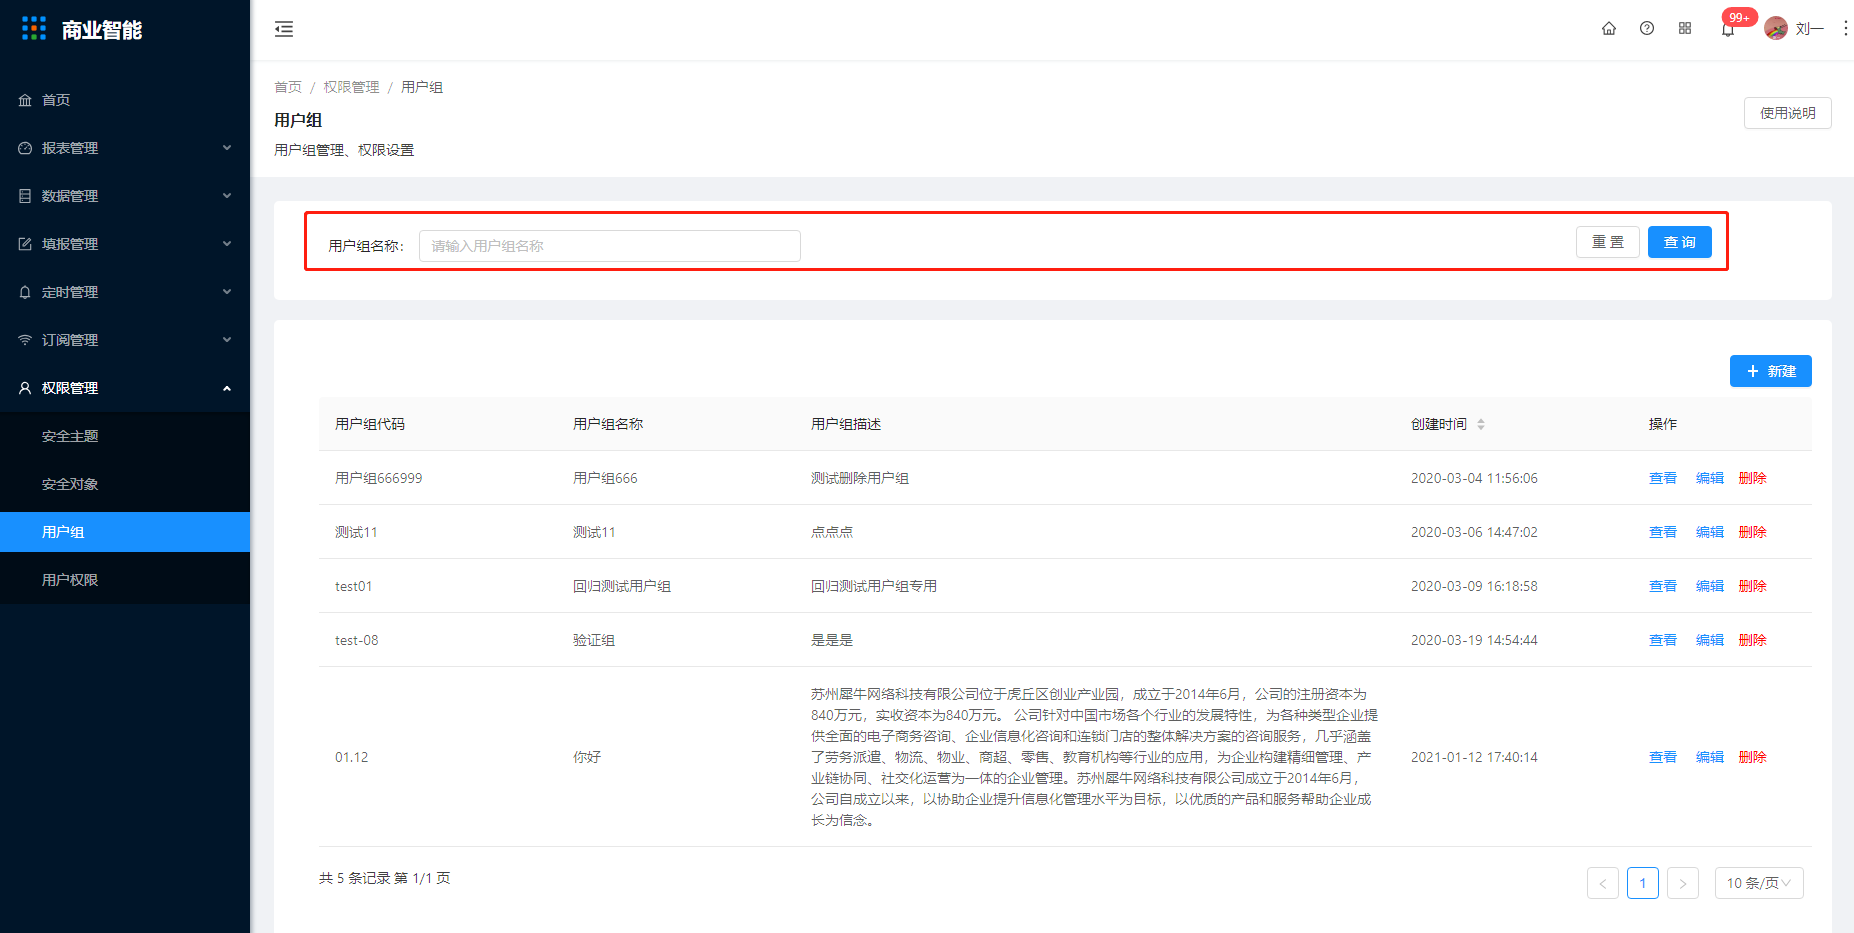Viewport: 1854px width, 933px height.
Task: Click the 填报管理 edit form icon
Action: (25, 244)
